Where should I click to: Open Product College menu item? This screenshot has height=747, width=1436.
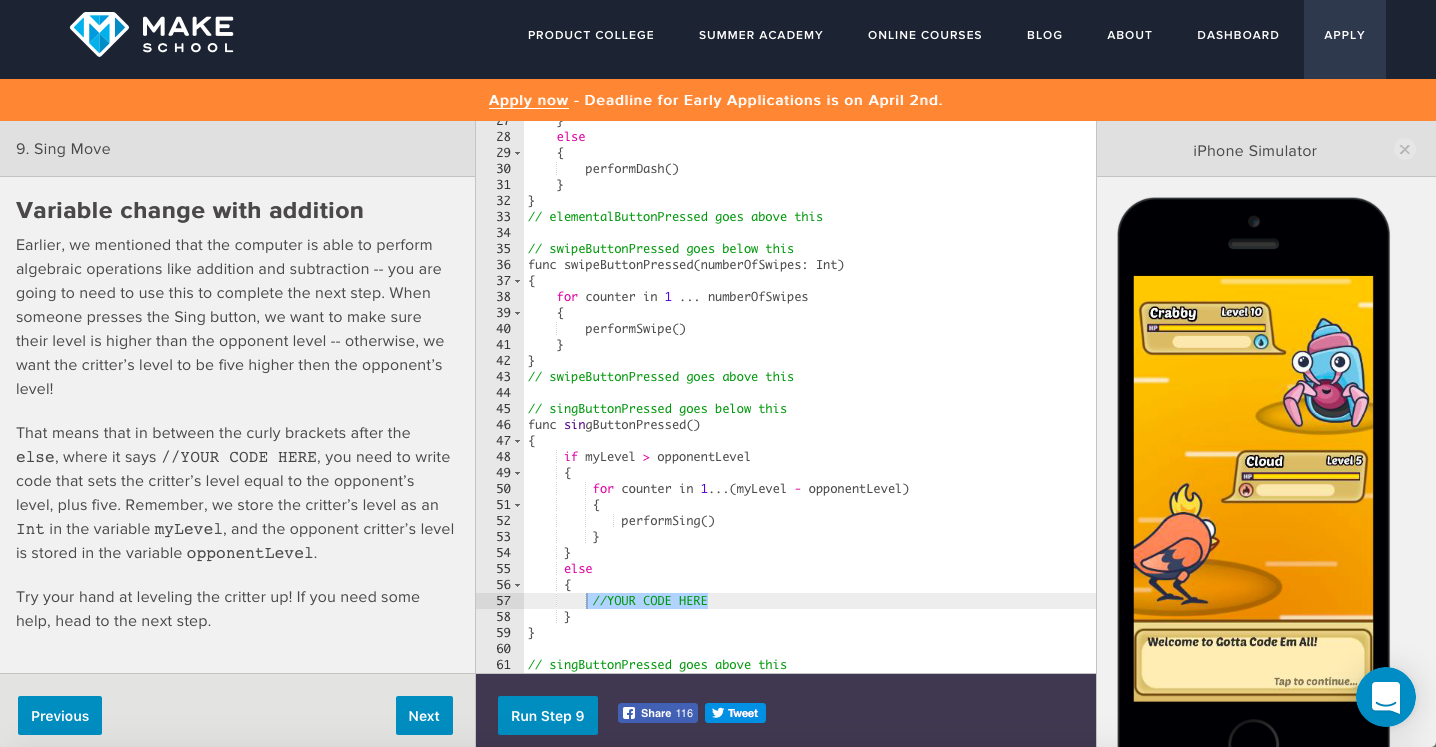point(590,35)
